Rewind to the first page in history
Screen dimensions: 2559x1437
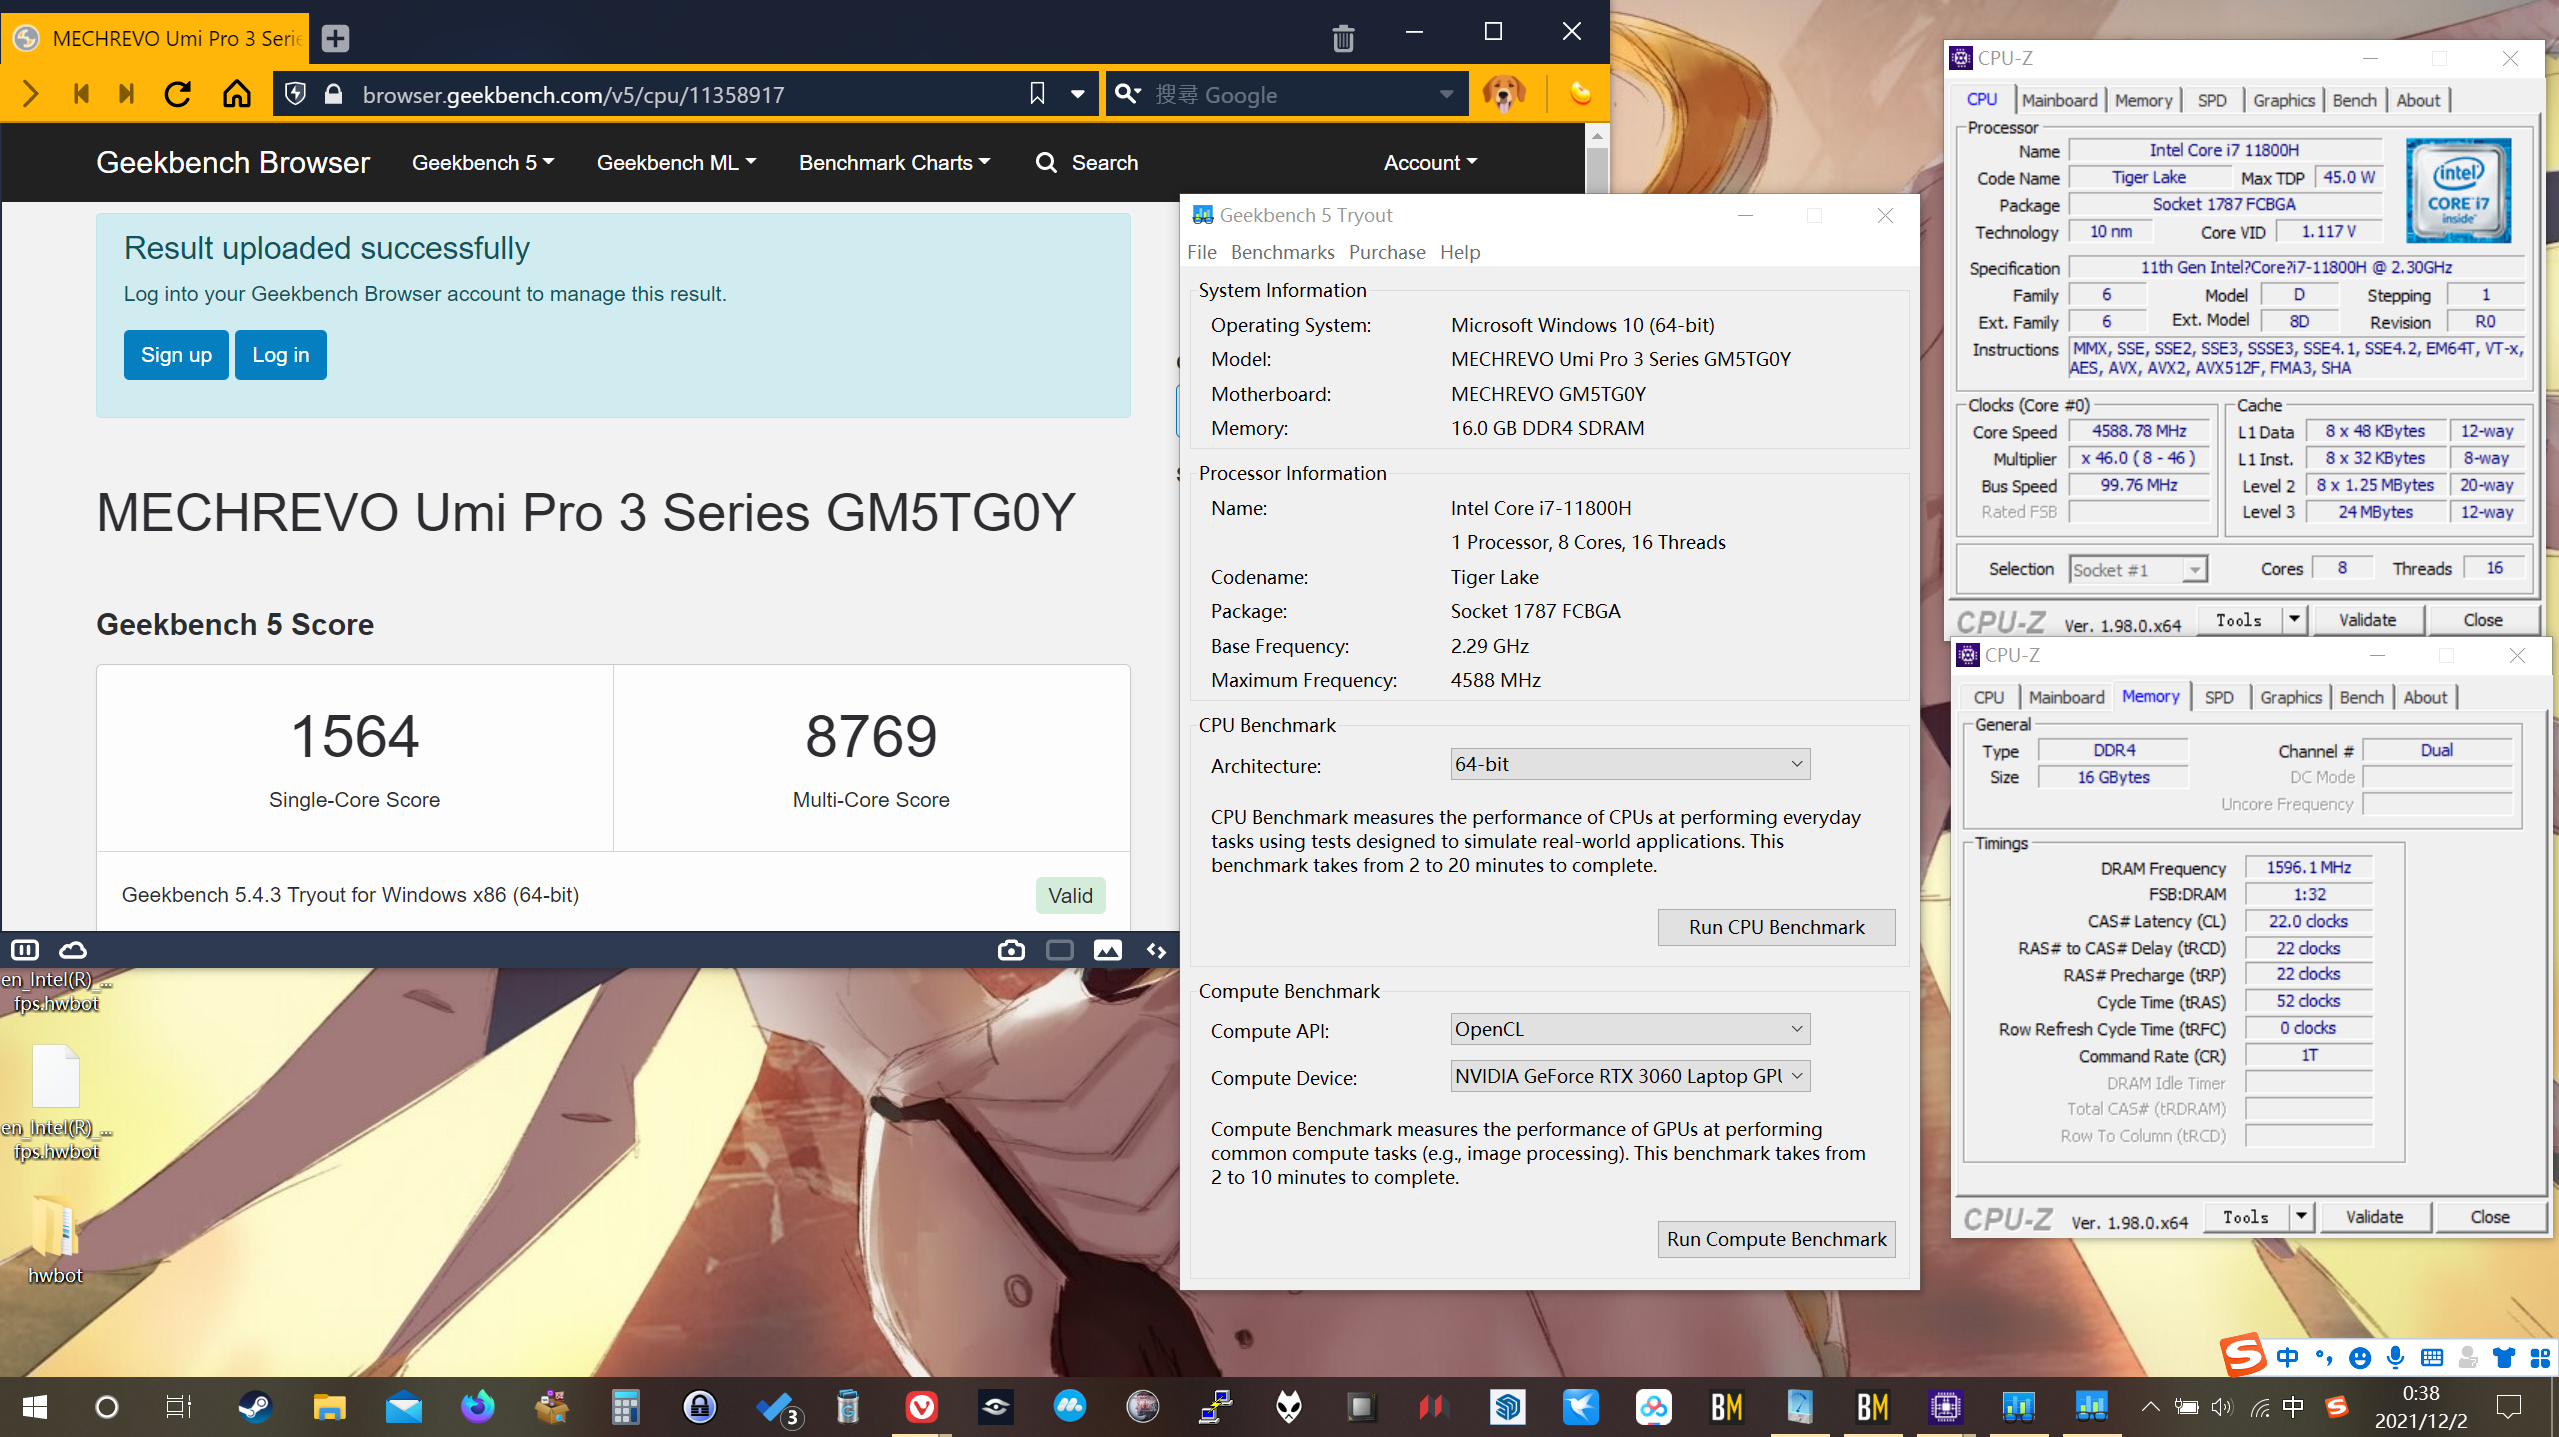click(x=82, y=94)
